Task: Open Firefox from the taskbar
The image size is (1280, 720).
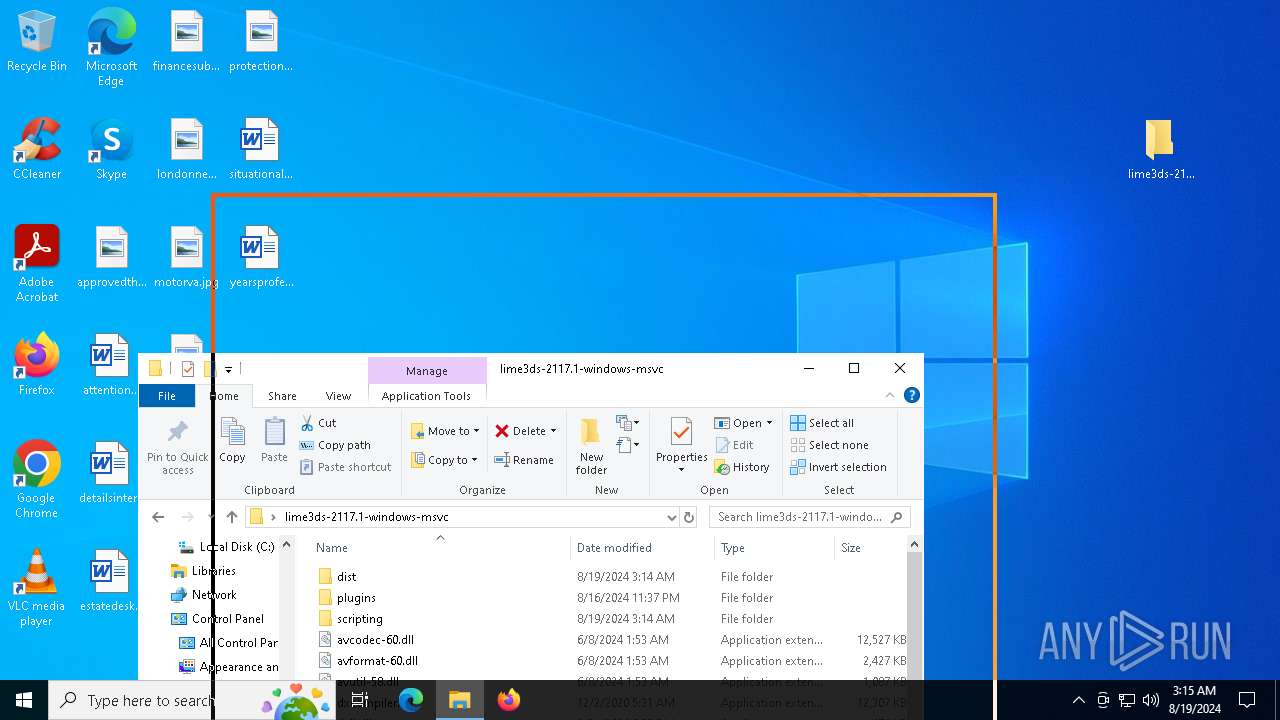Action: click(509, 700)
